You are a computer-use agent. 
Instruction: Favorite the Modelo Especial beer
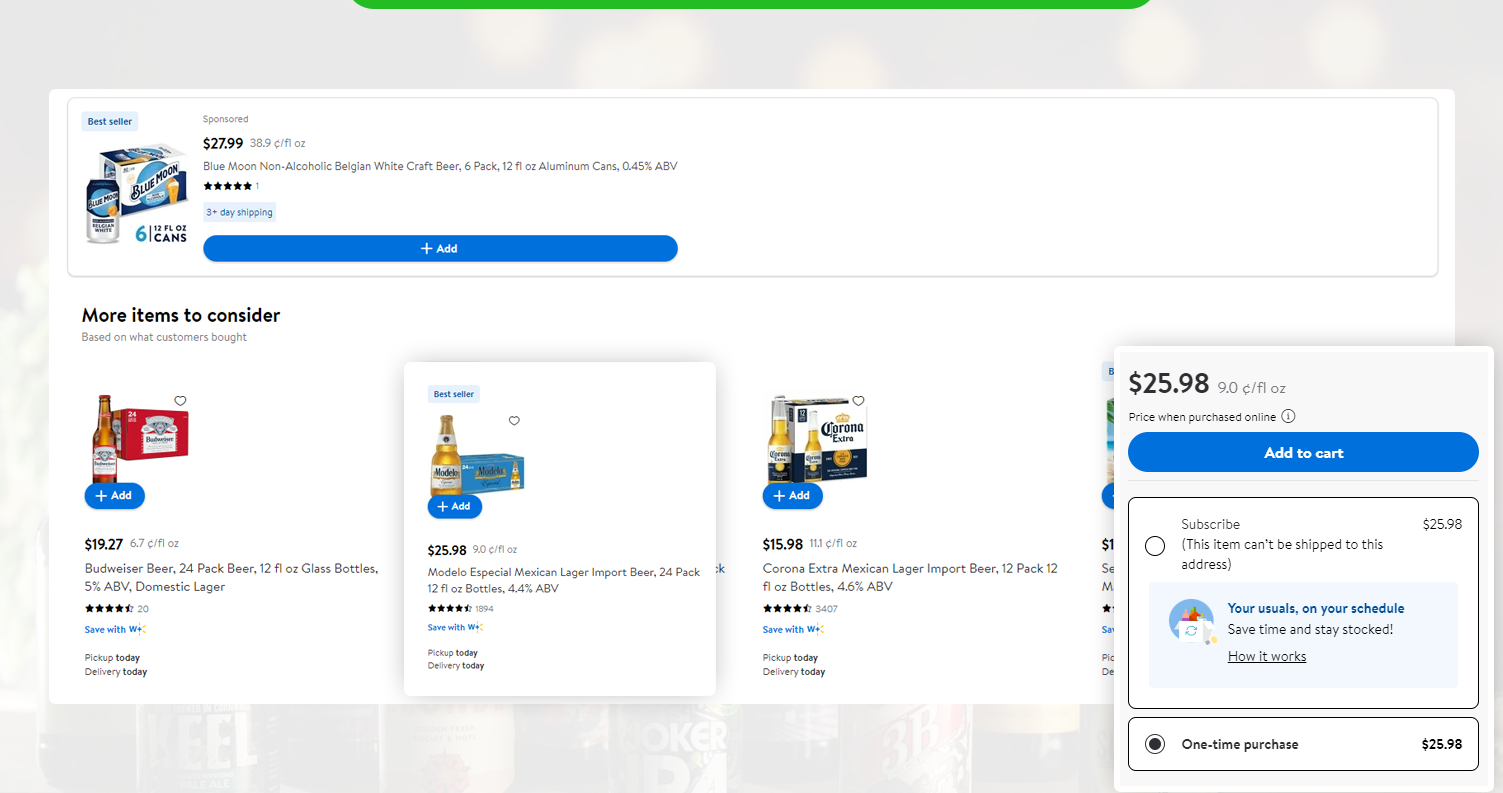tap(514, 421)
